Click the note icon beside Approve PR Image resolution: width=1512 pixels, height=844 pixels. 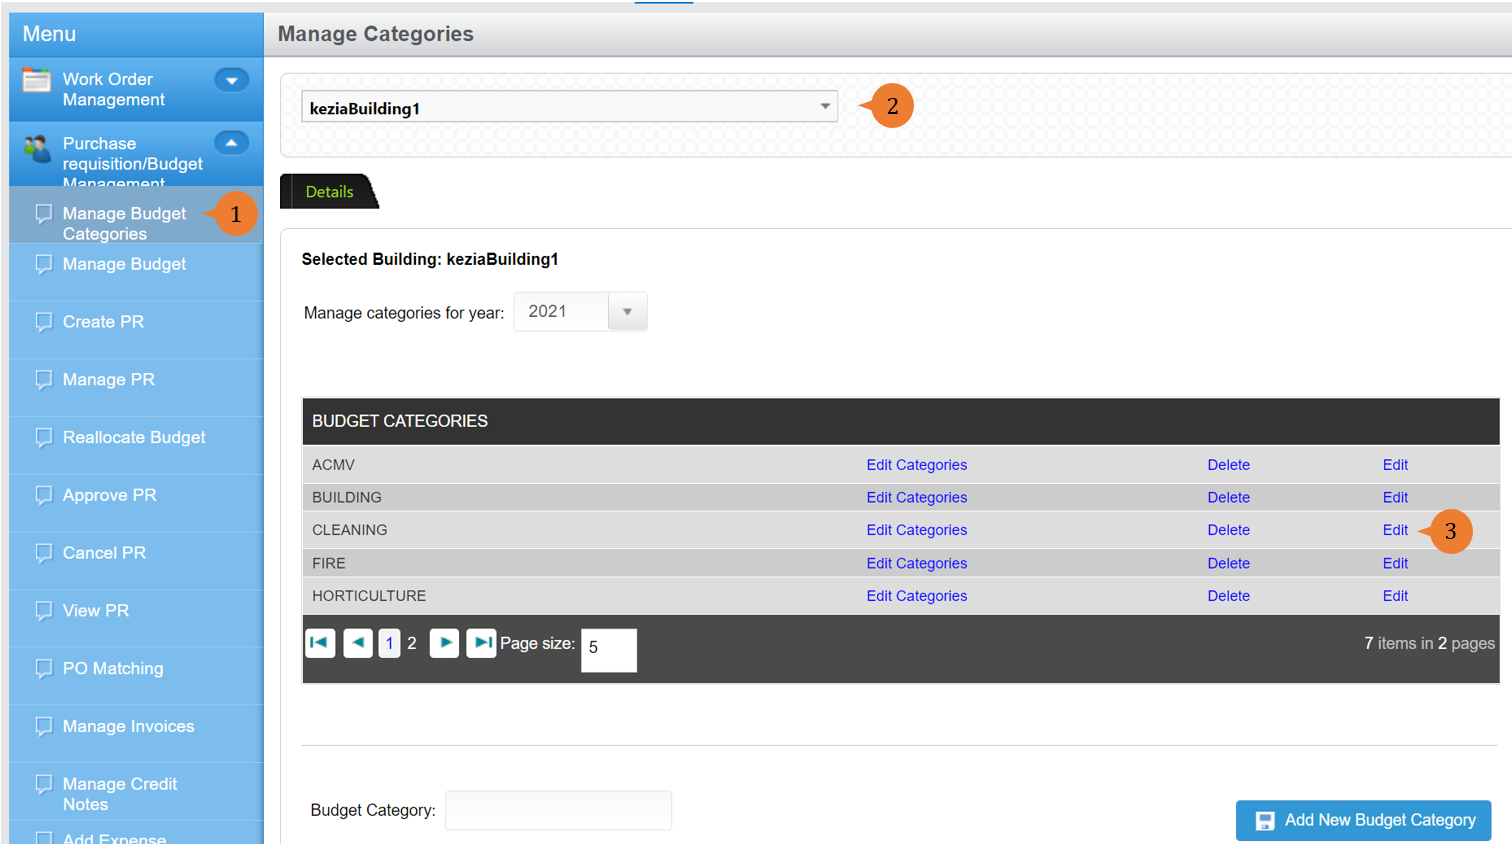[43, 495]
